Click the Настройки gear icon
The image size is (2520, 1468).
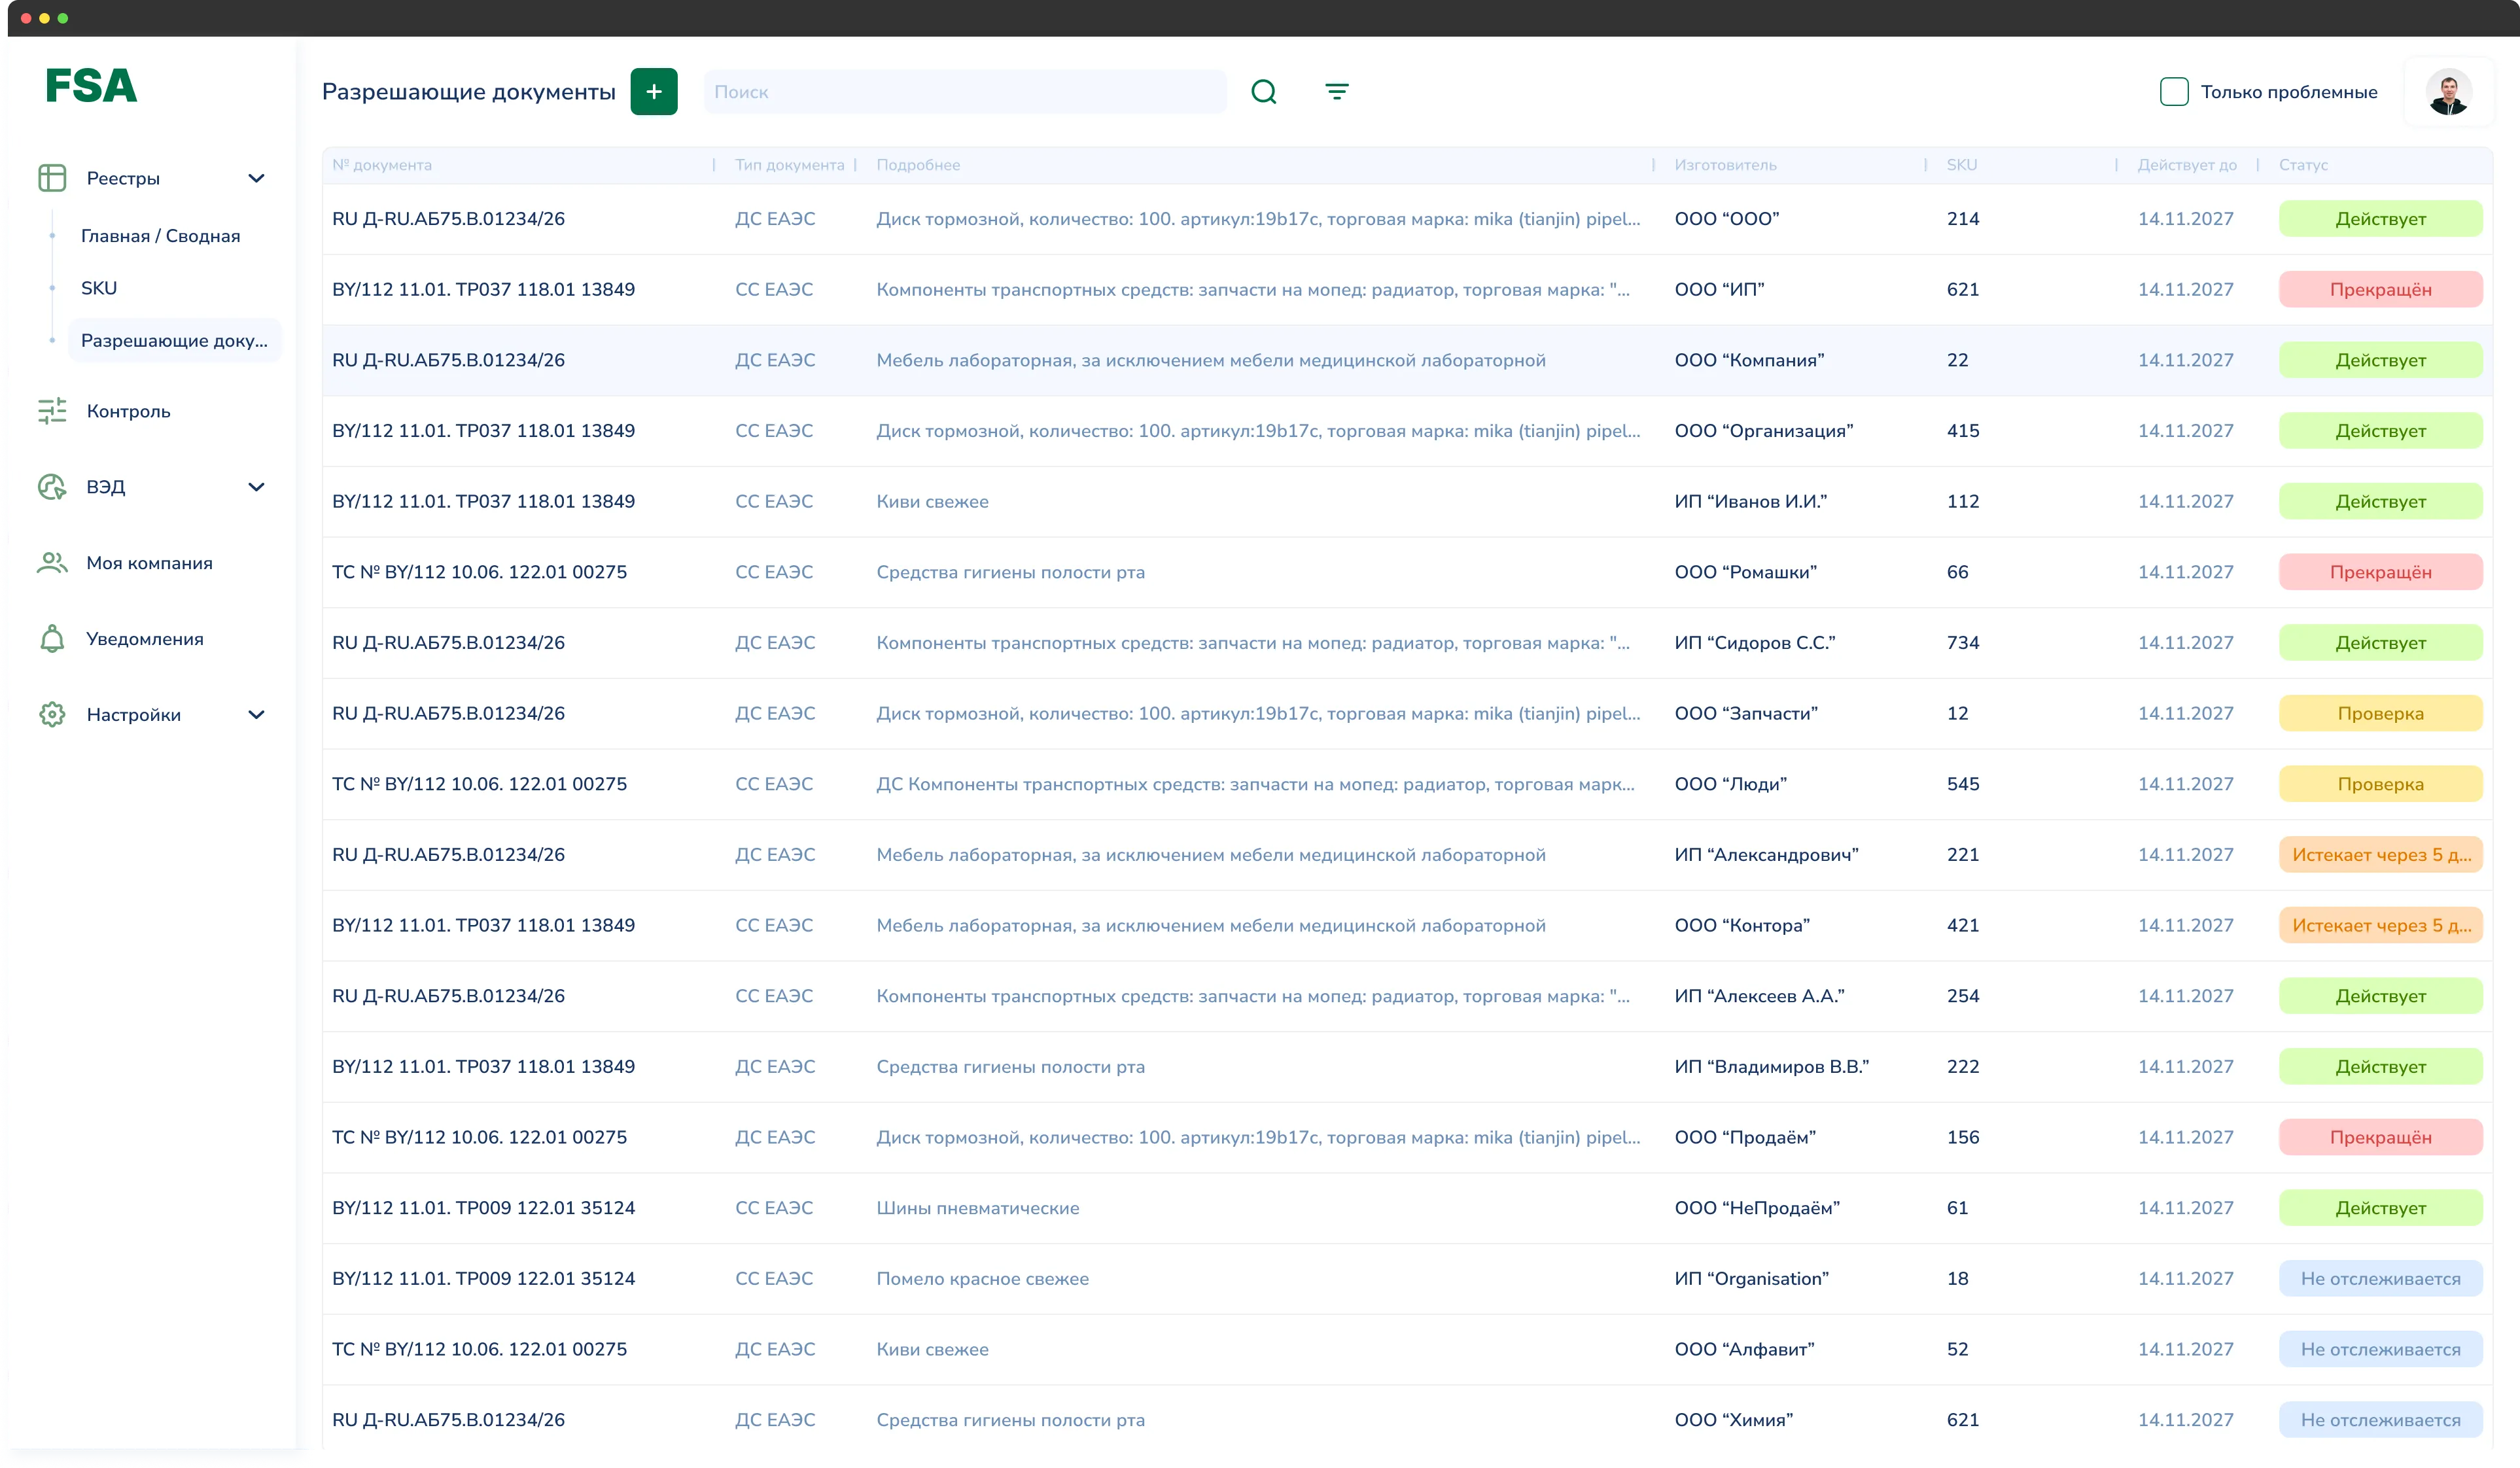(52, 714)
